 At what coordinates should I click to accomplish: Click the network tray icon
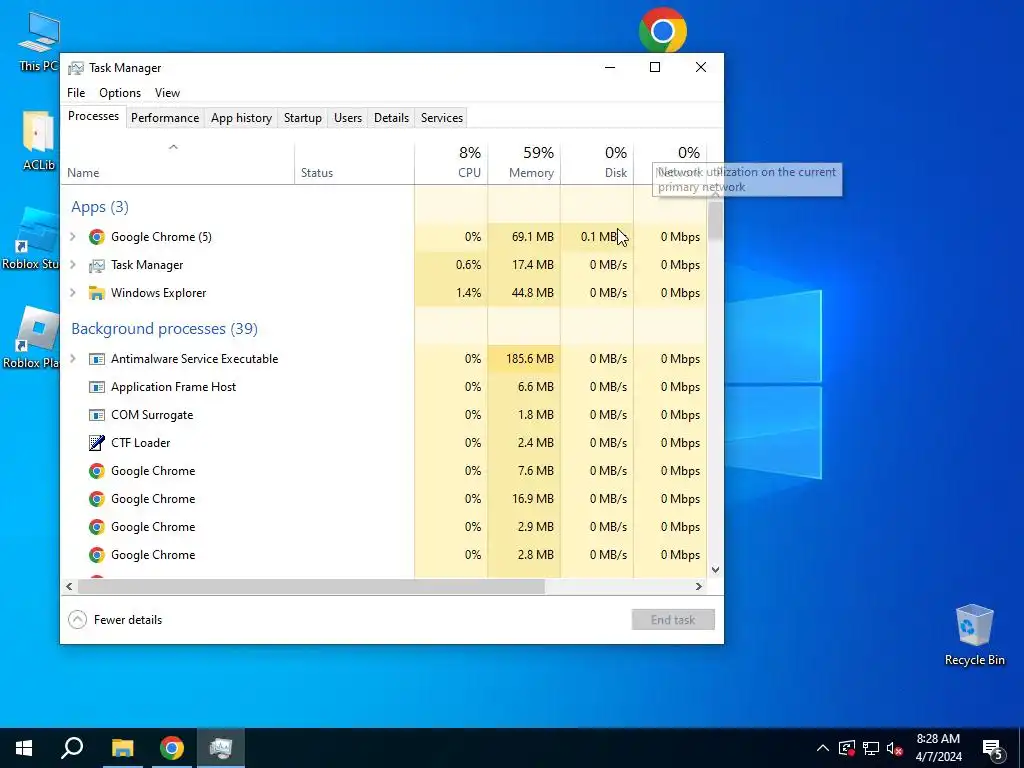(871, 748)
